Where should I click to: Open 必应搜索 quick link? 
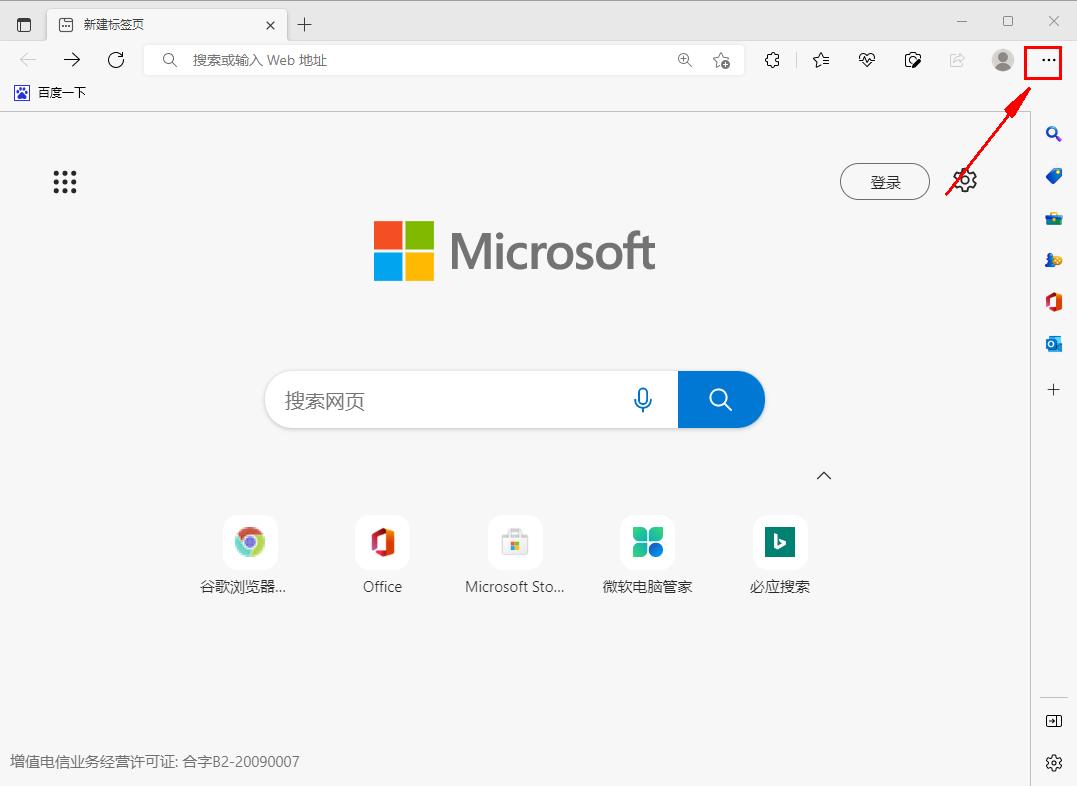[780, 555]
